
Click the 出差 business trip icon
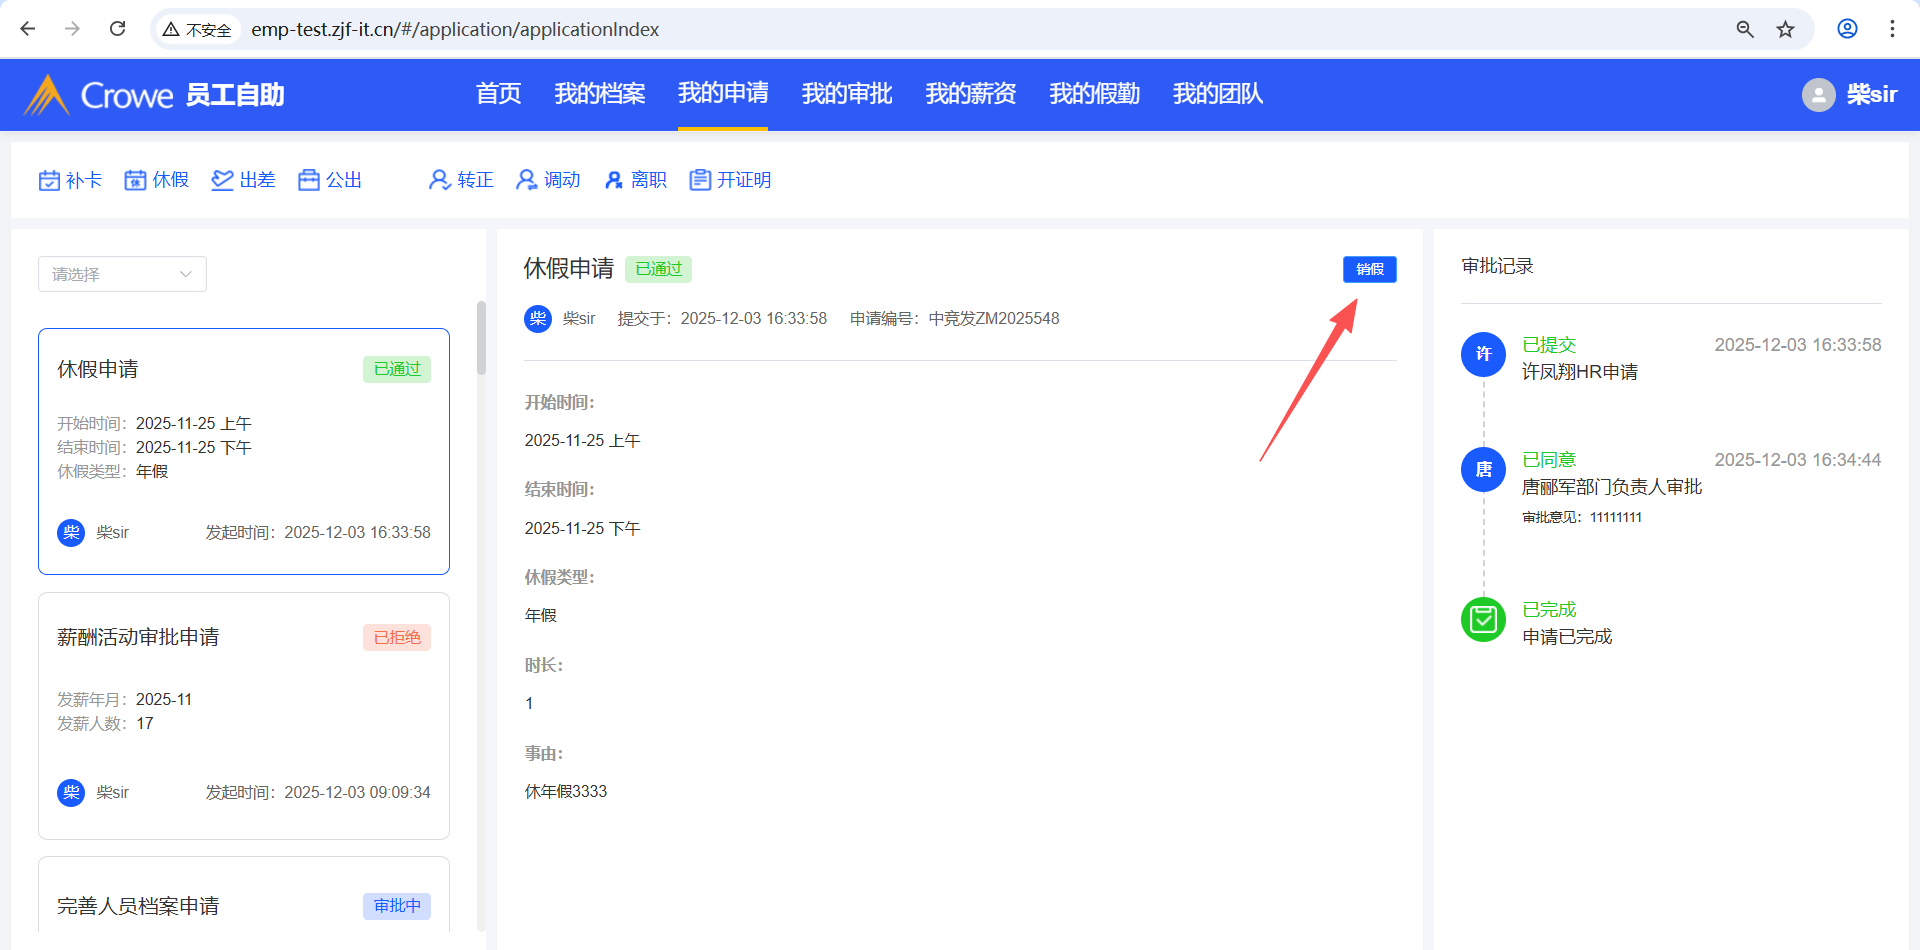point(222,180)
